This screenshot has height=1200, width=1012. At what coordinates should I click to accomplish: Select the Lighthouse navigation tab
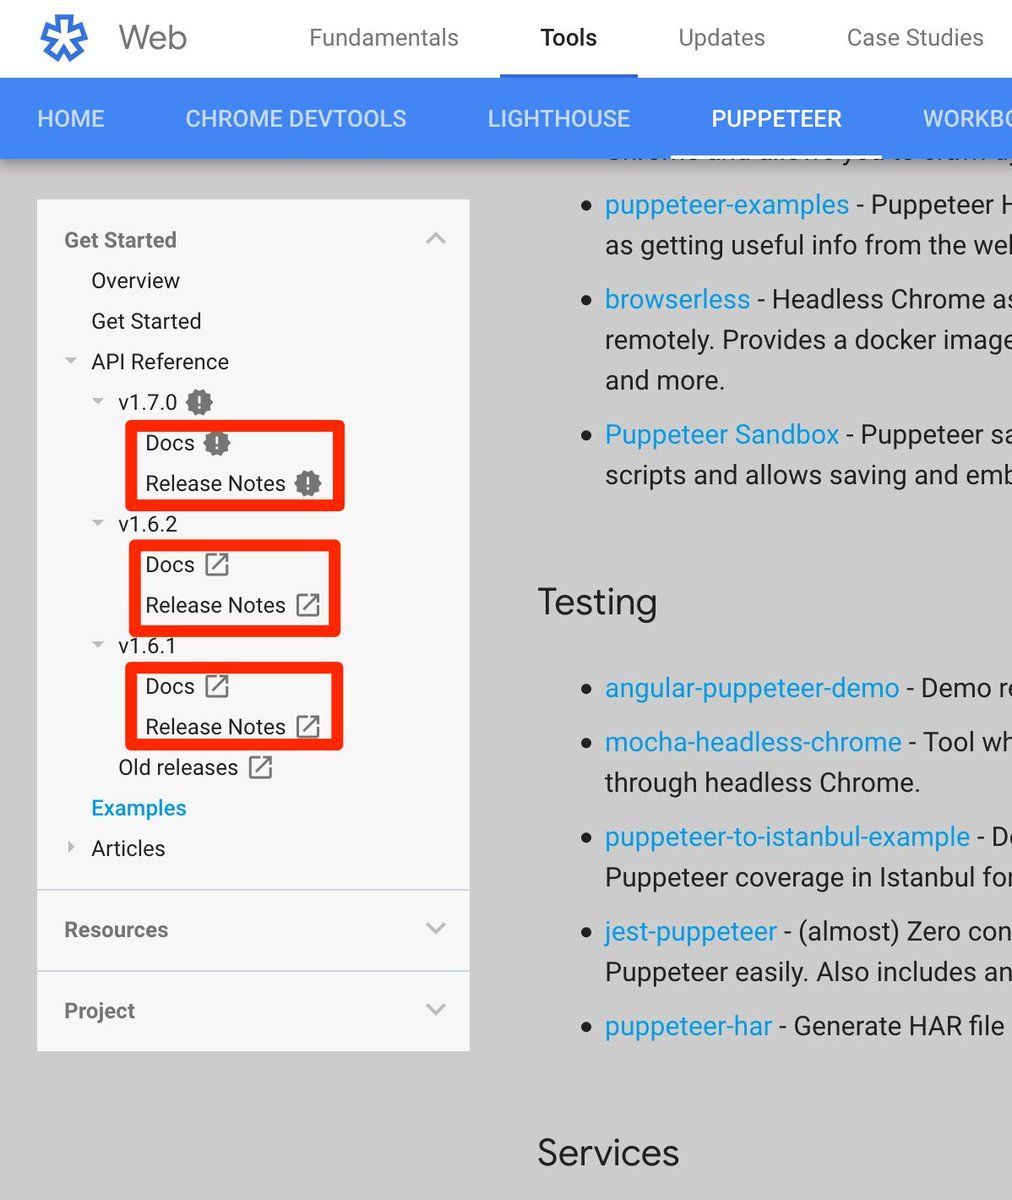tap(558, 119)
